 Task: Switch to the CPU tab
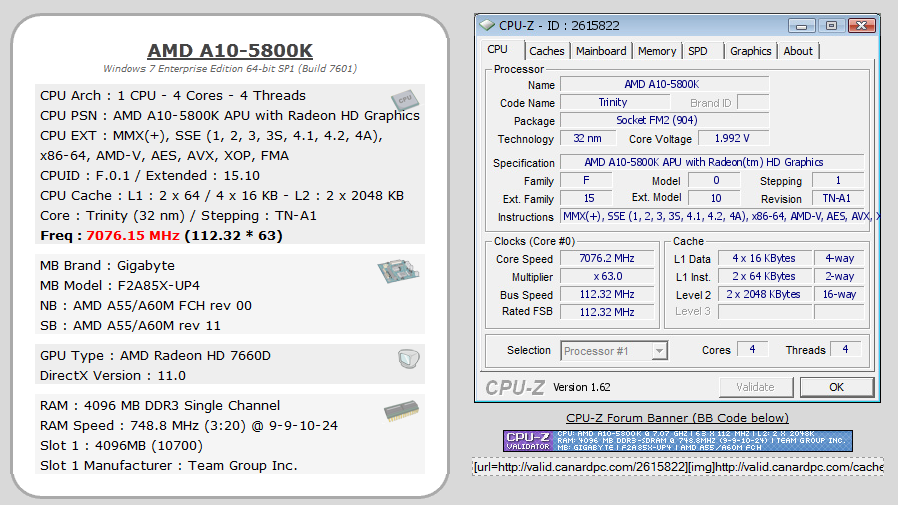coord(497,50)
